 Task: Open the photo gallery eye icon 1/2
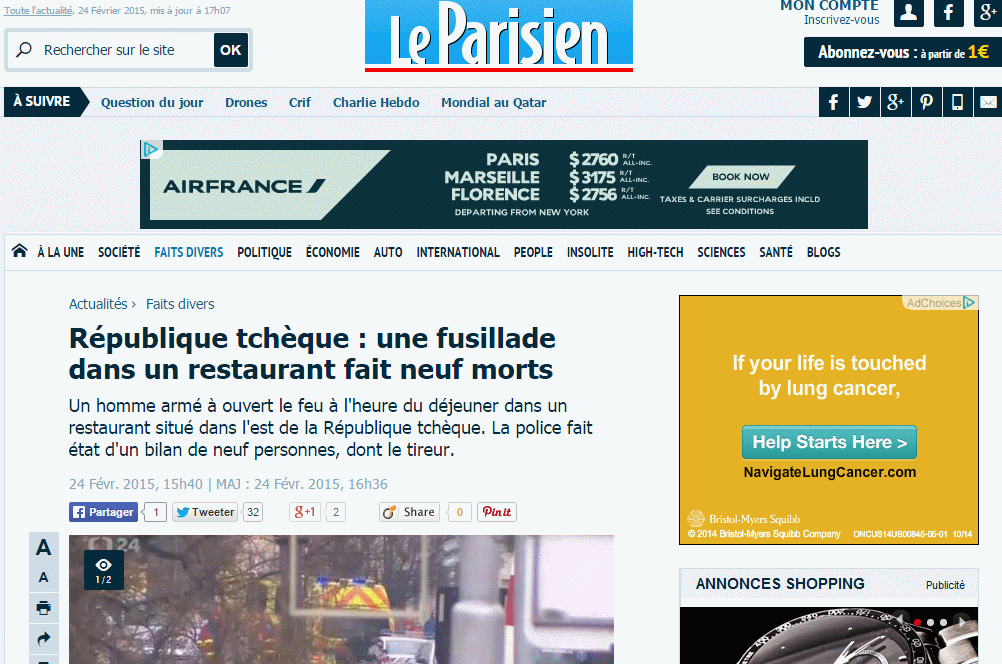104,570
